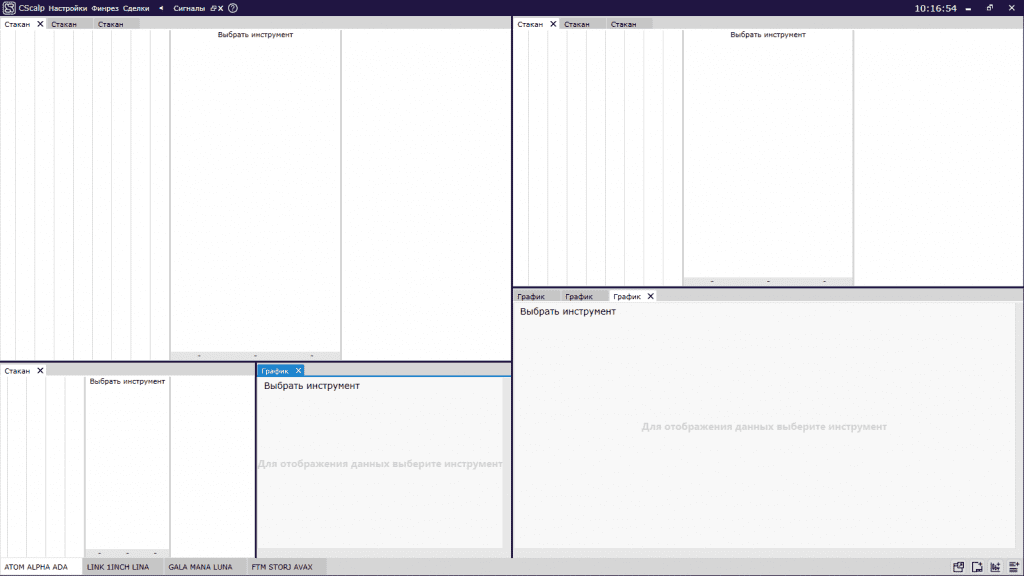Close the active График tab in bottom-left panel
This screenshot has height=576, width=1024.
click(x=298, y=371)
